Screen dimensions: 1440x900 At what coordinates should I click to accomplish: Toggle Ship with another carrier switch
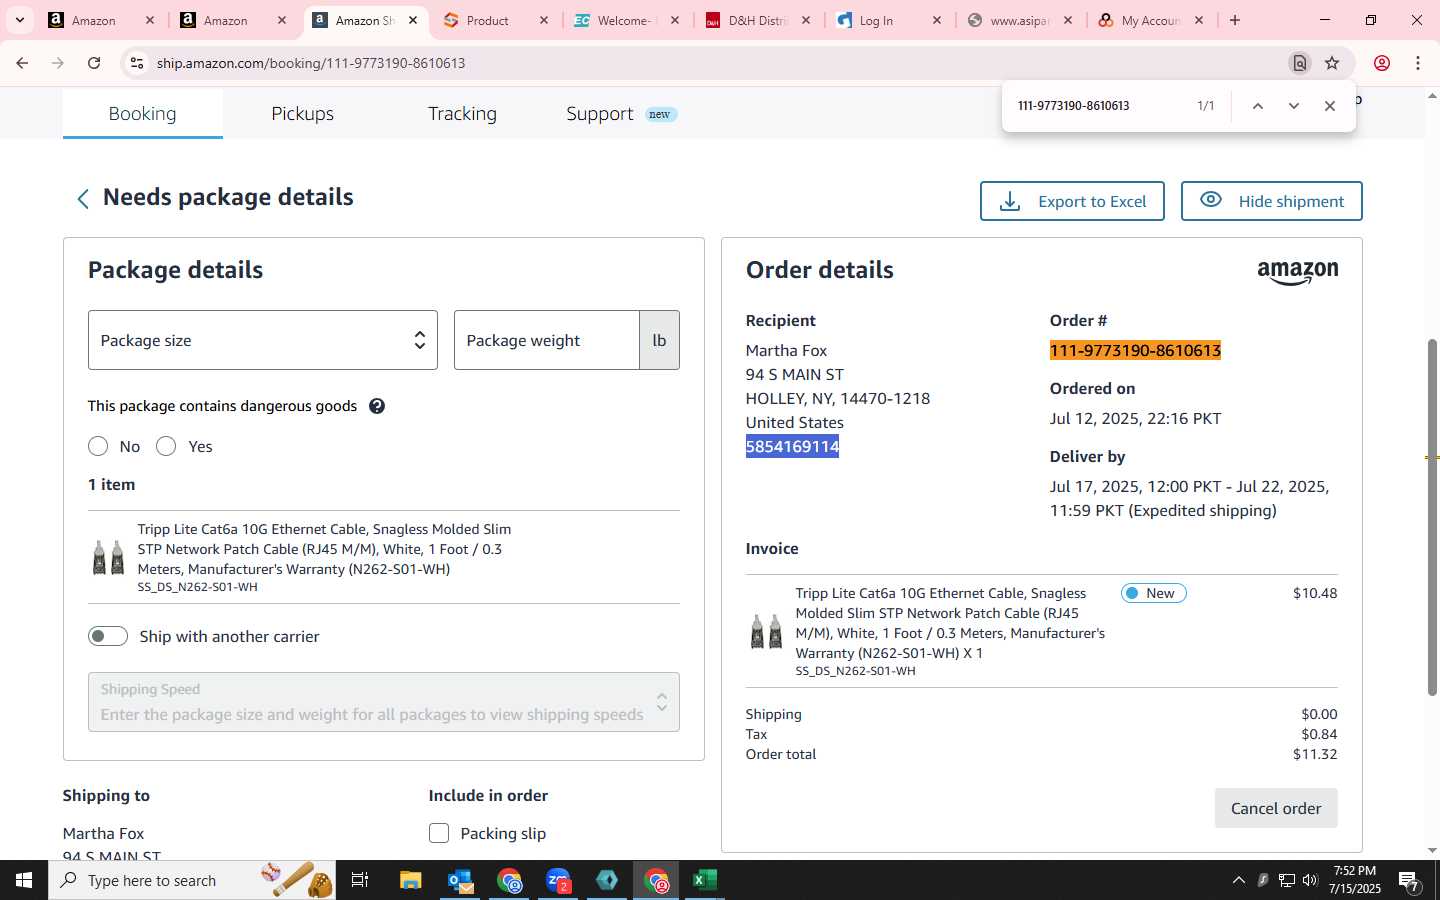(x=108, y=636)
